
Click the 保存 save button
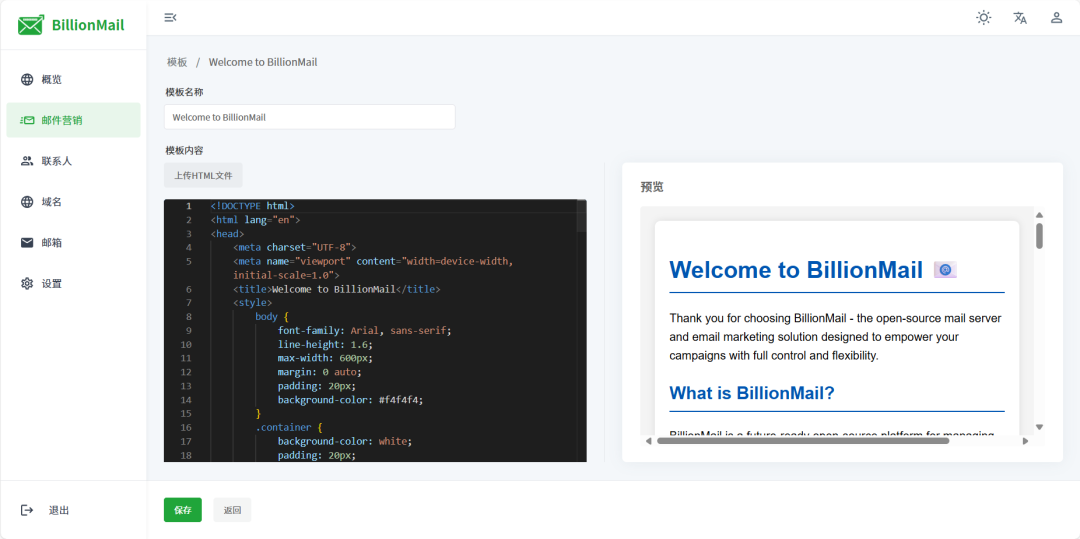click(x=183, y=510)
